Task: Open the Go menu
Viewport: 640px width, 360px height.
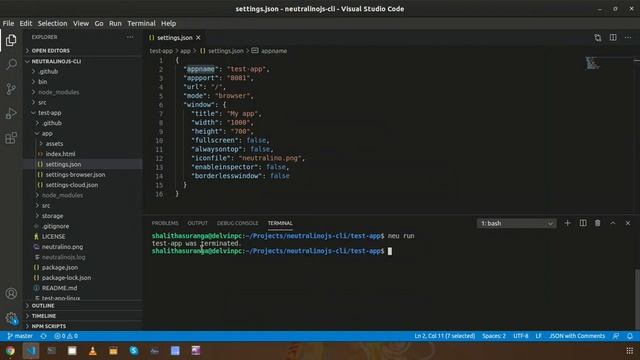Action: tap(99, 23)
